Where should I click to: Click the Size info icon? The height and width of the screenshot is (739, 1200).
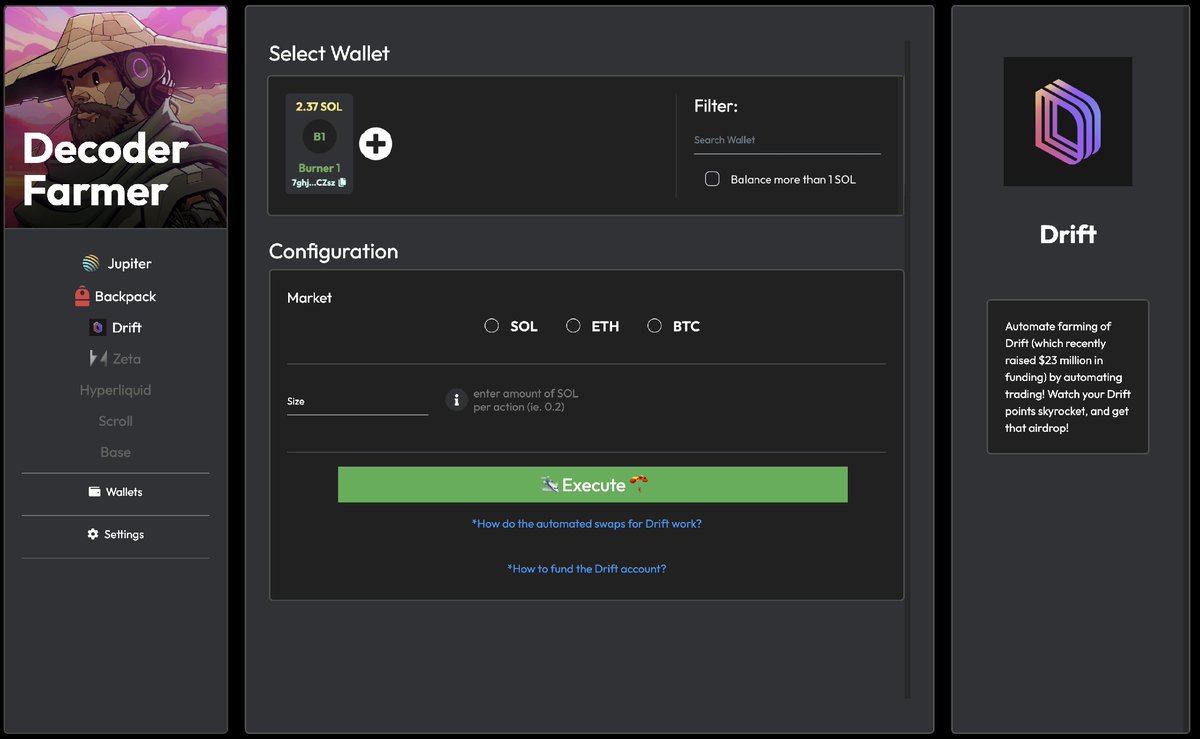(456, 400)
